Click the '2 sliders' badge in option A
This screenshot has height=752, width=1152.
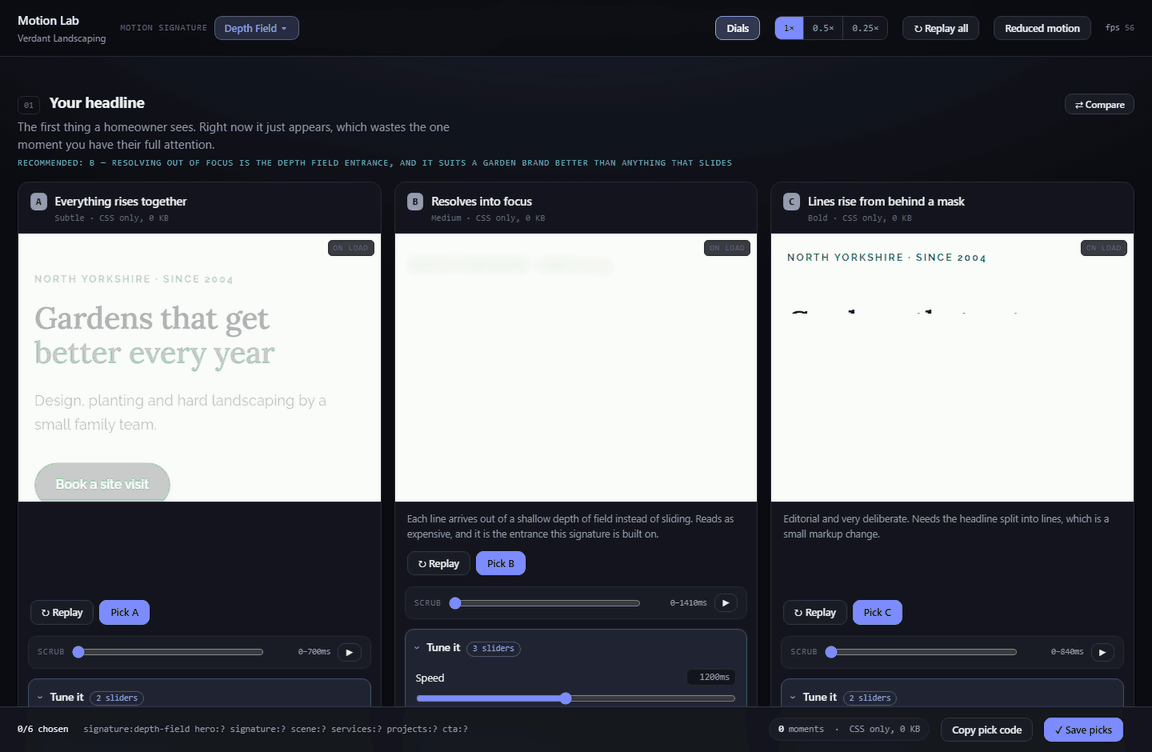pyautogui.click(x=117, y=698)
